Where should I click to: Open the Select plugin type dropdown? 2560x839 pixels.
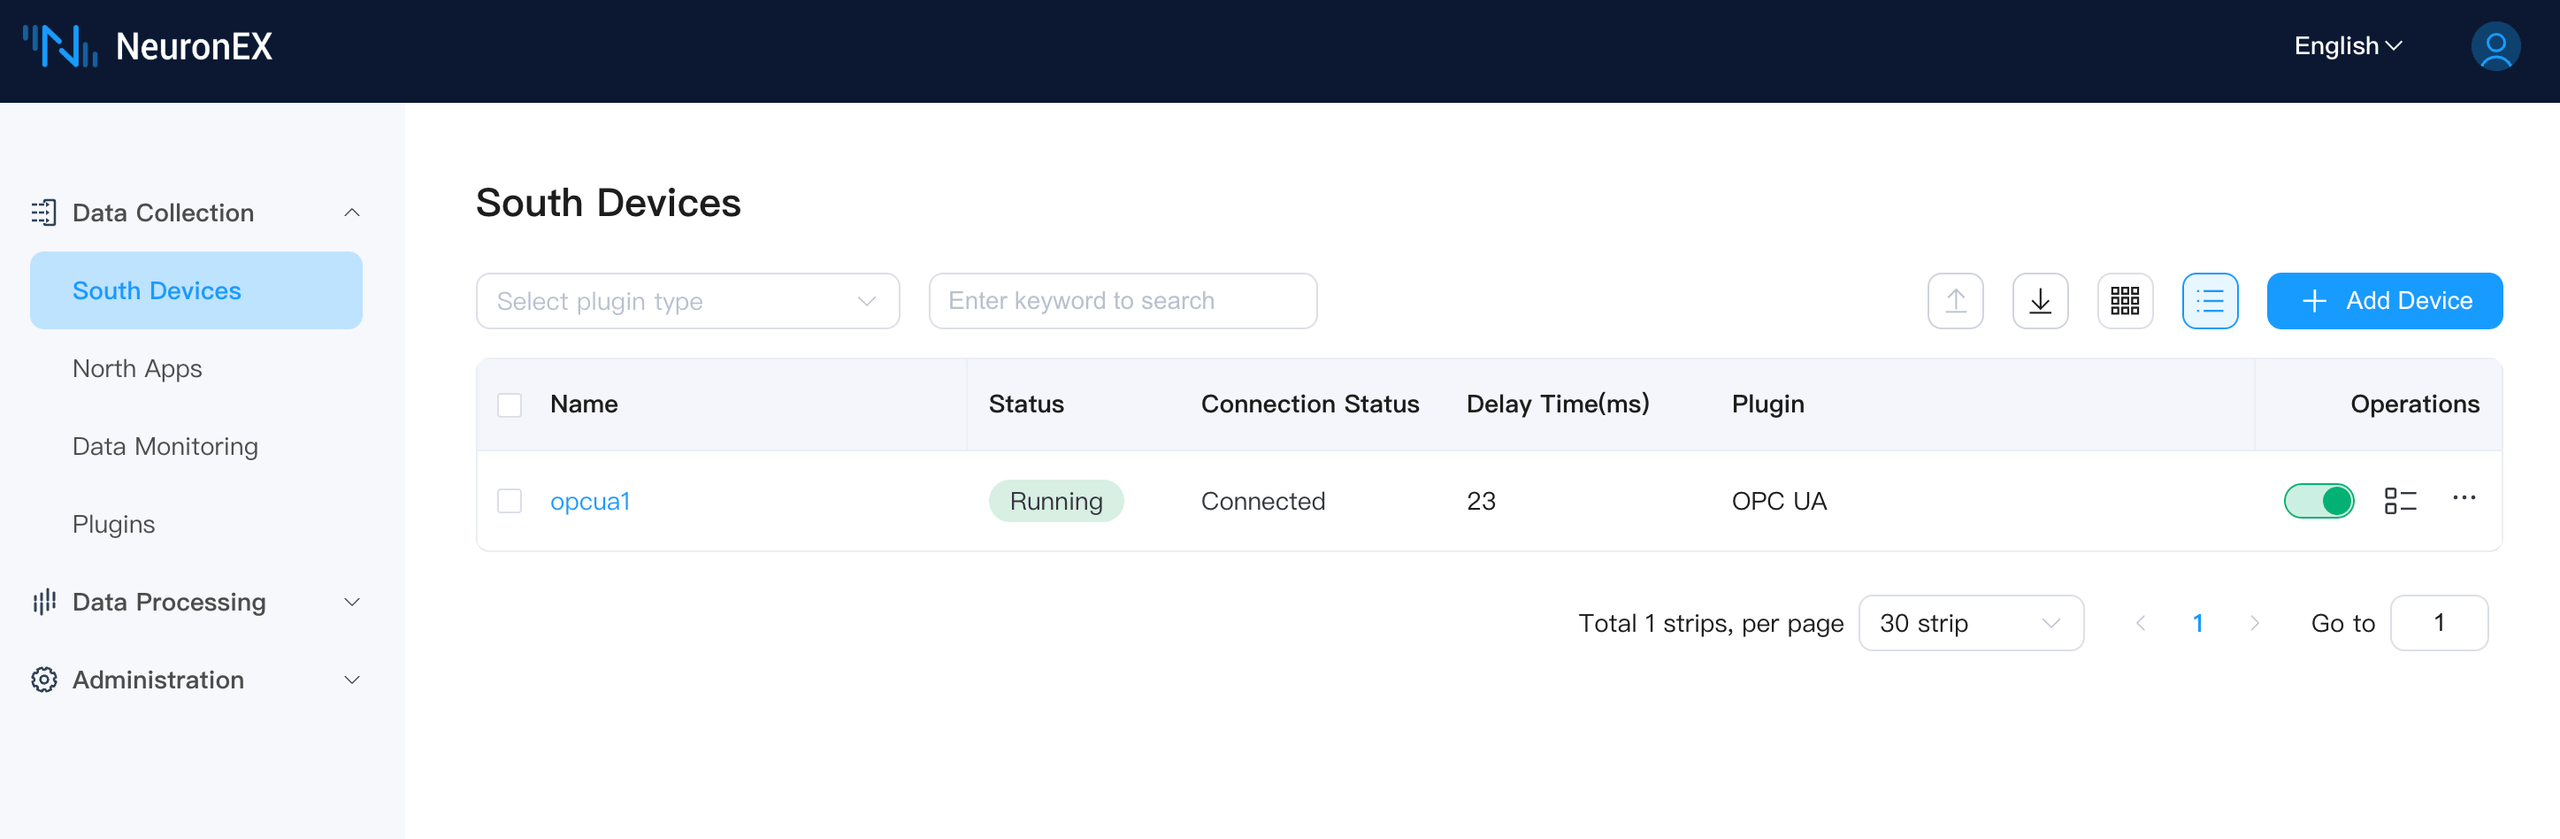[x=687, y=301]
